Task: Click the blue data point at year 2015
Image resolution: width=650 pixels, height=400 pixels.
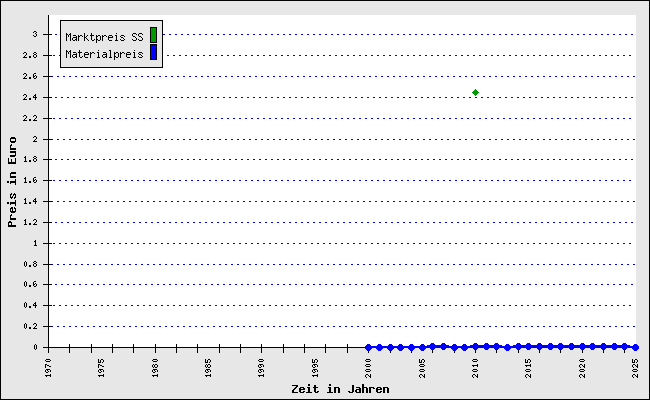Action: point(528,346)
